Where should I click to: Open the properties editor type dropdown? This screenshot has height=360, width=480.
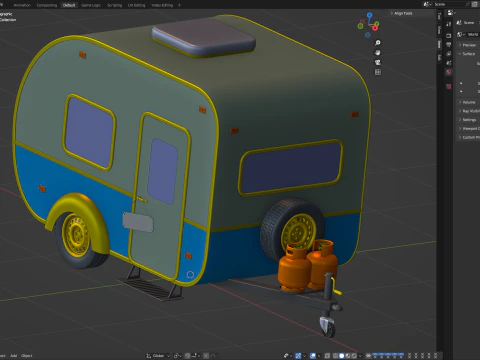(x=451, y=13)
